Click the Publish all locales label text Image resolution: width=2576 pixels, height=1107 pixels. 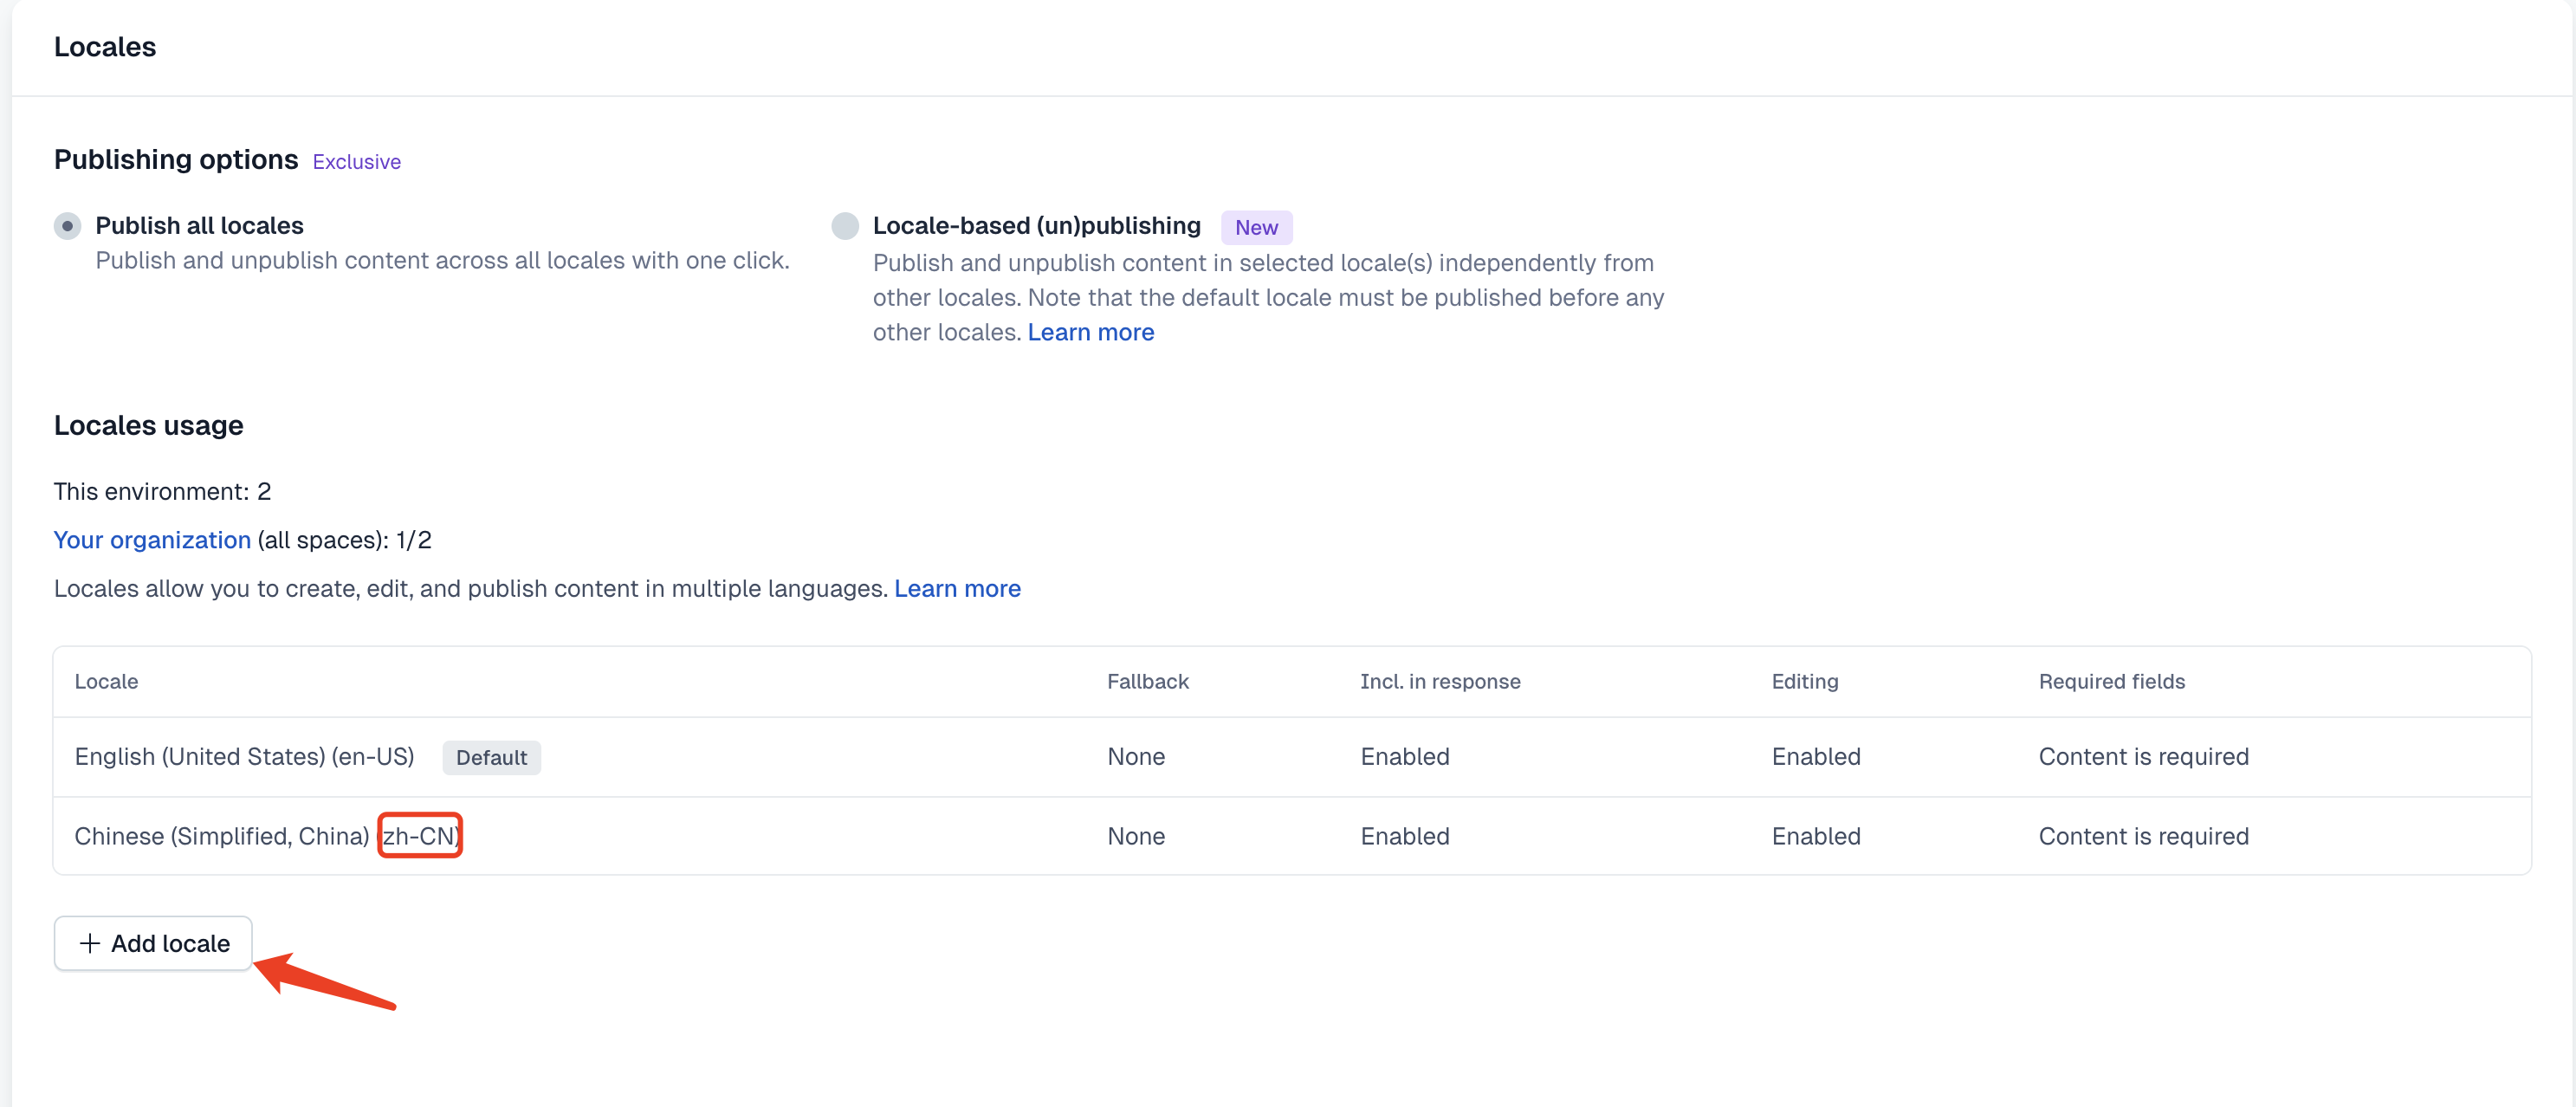(x=199, y=226)
